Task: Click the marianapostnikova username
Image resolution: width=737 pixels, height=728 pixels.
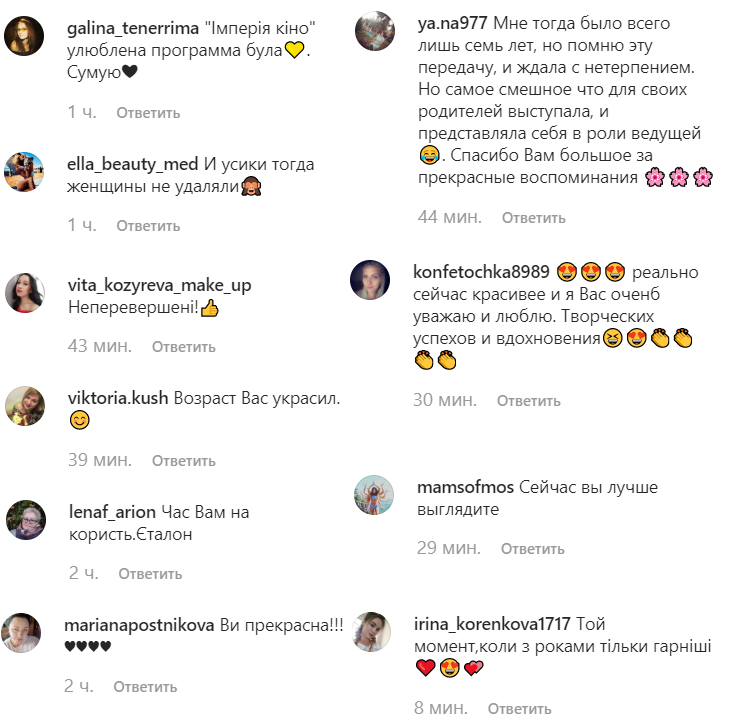Action: click(x=139, y=625)
